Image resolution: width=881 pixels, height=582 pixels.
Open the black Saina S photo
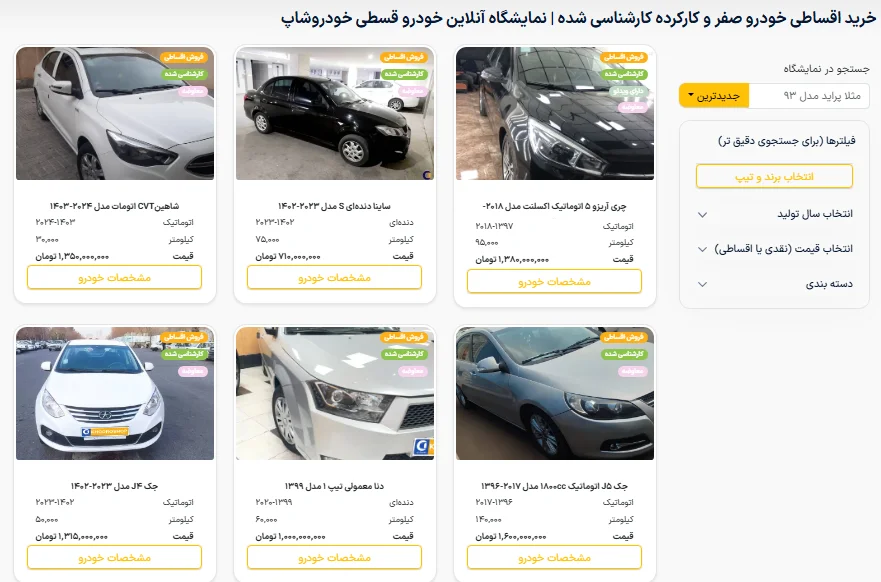coord(335,113)
